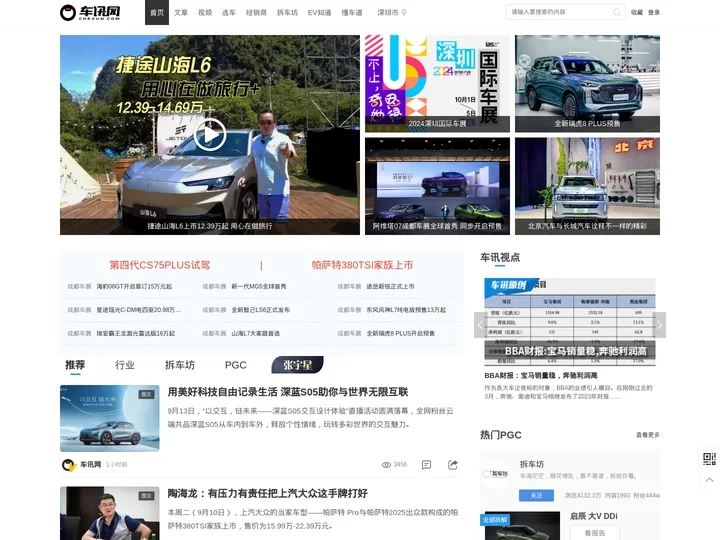Screen dimensions: 720x540
Task: Open the 北京汽车与长城汽车 image
Action: pos(587,186)
